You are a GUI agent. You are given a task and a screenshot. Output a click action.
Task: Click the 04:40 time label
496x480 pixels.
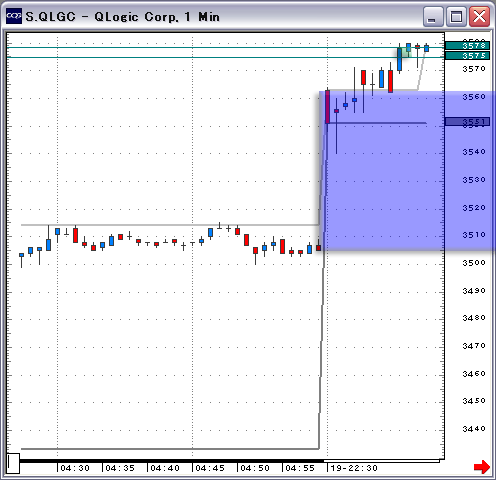pos(165,468)
